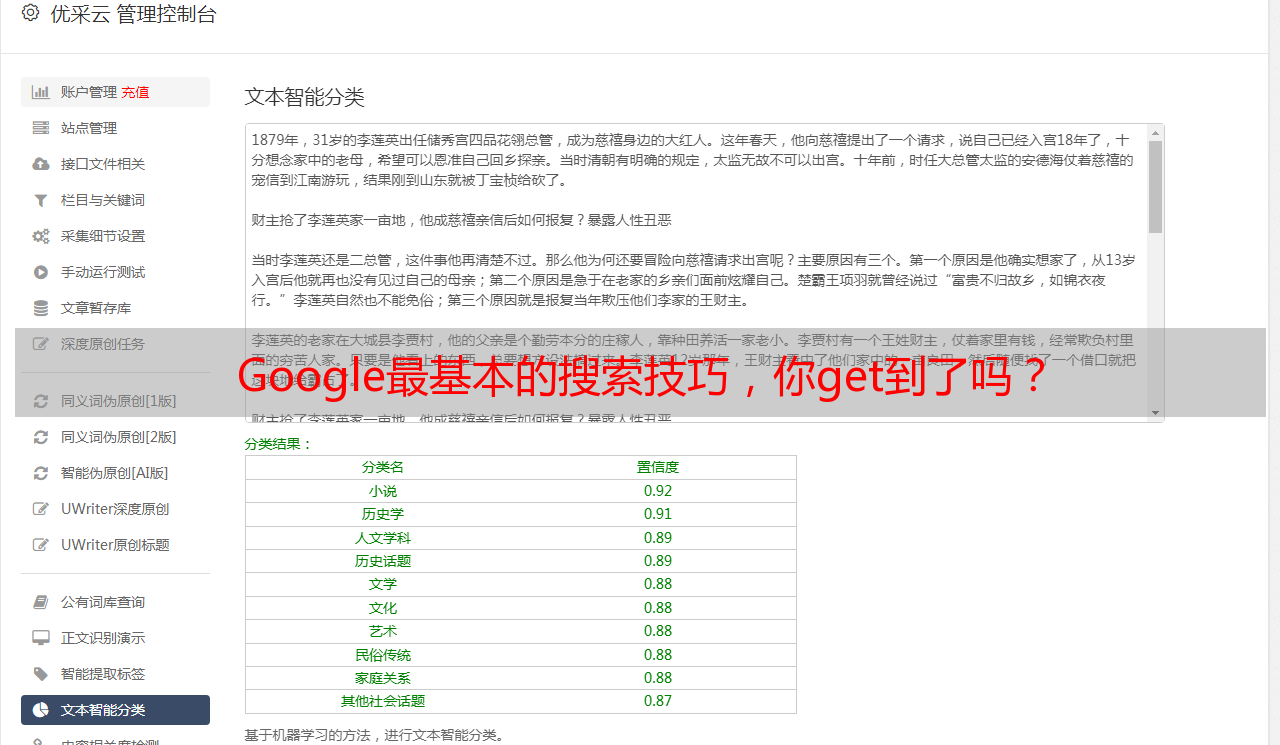1280x745 pixels.
Task: Open UWriter深度原创
Action: [x=115, y=509]
